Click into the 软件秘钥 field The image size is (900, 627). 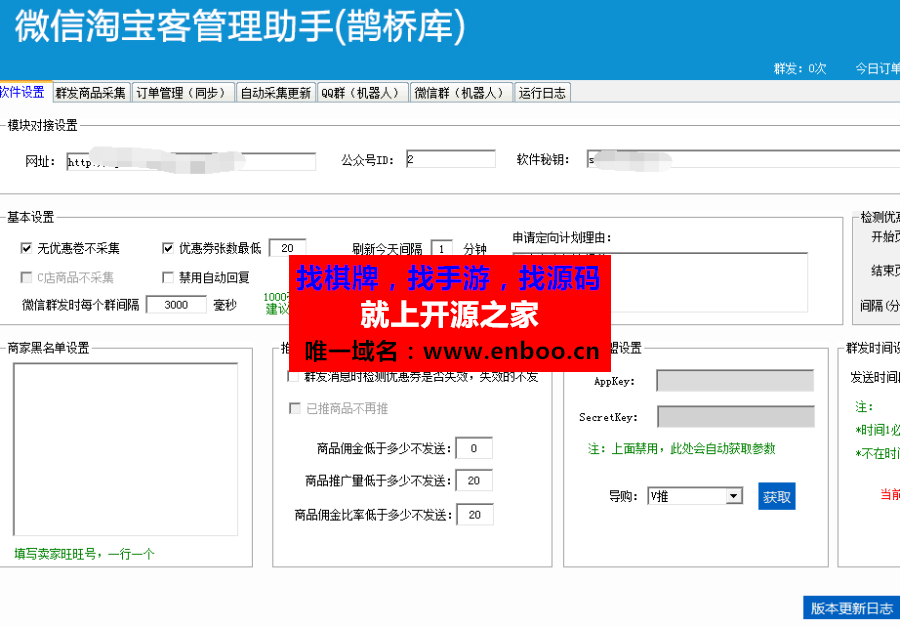coord(743,160)
